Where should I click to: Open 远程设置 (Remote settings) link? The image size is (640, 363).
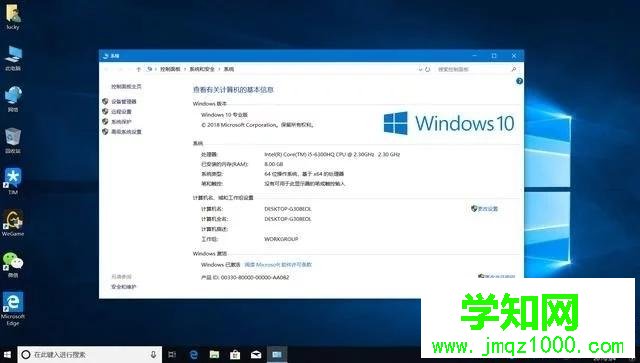121,111
